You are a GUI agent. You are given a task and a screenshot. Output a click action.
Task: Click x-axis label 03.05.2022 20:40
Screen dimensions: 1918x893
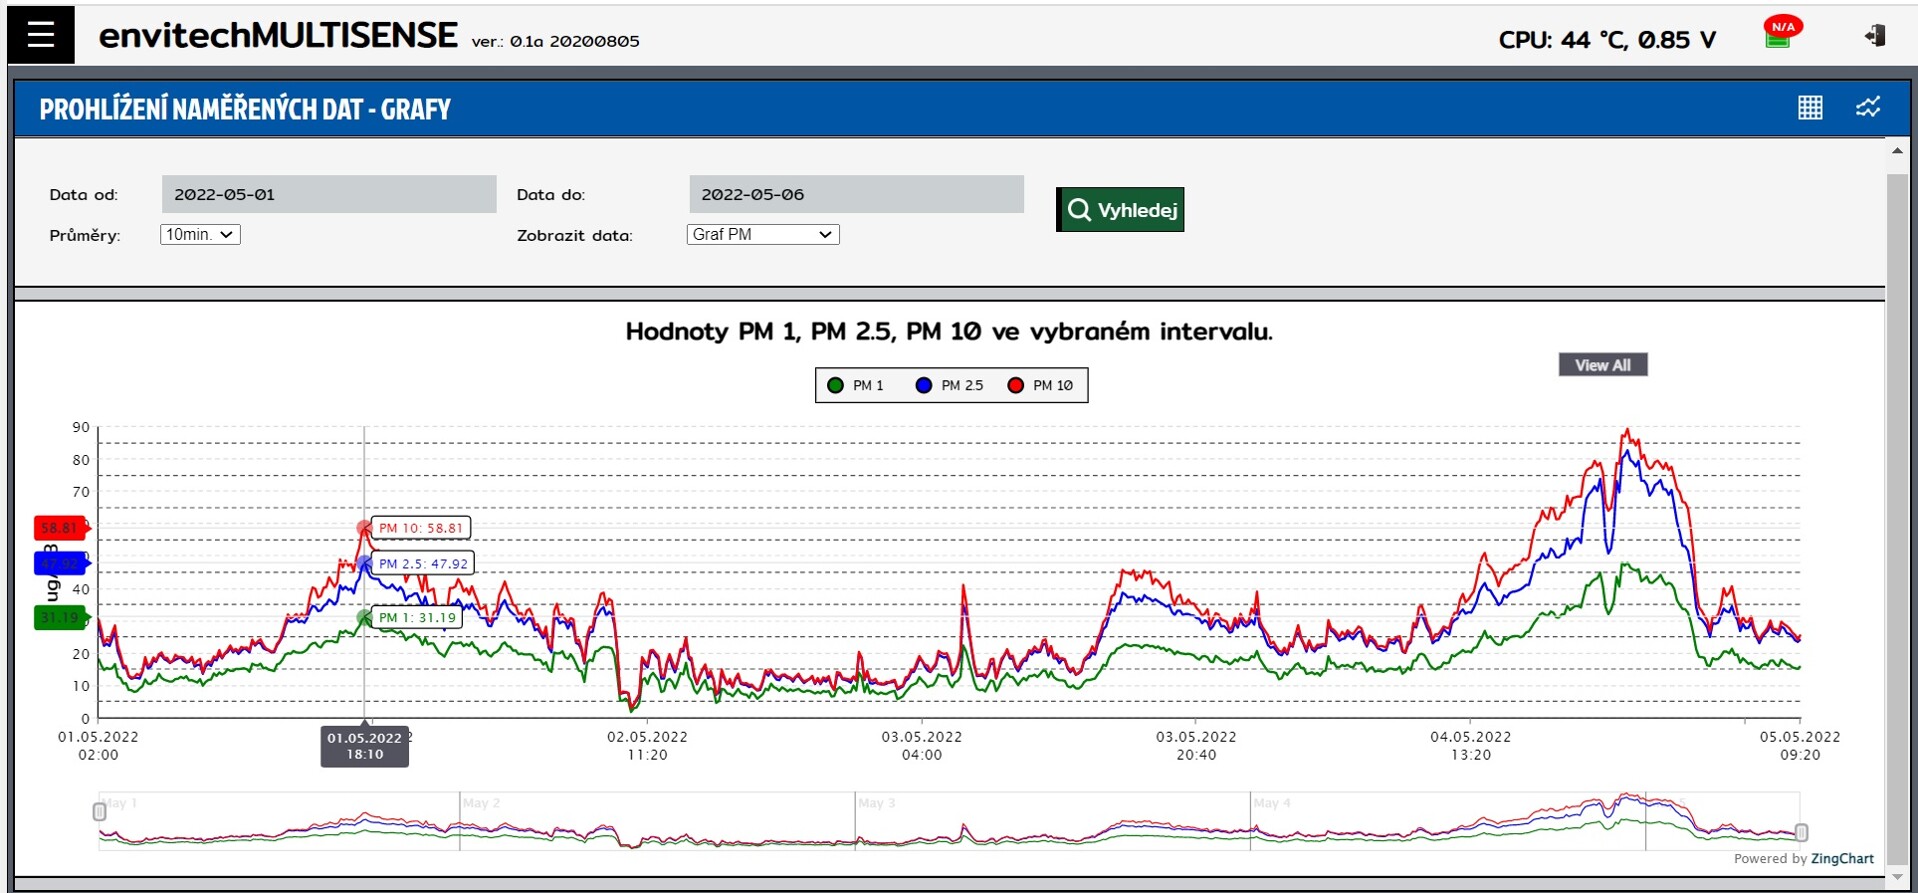click(1196, 746)
